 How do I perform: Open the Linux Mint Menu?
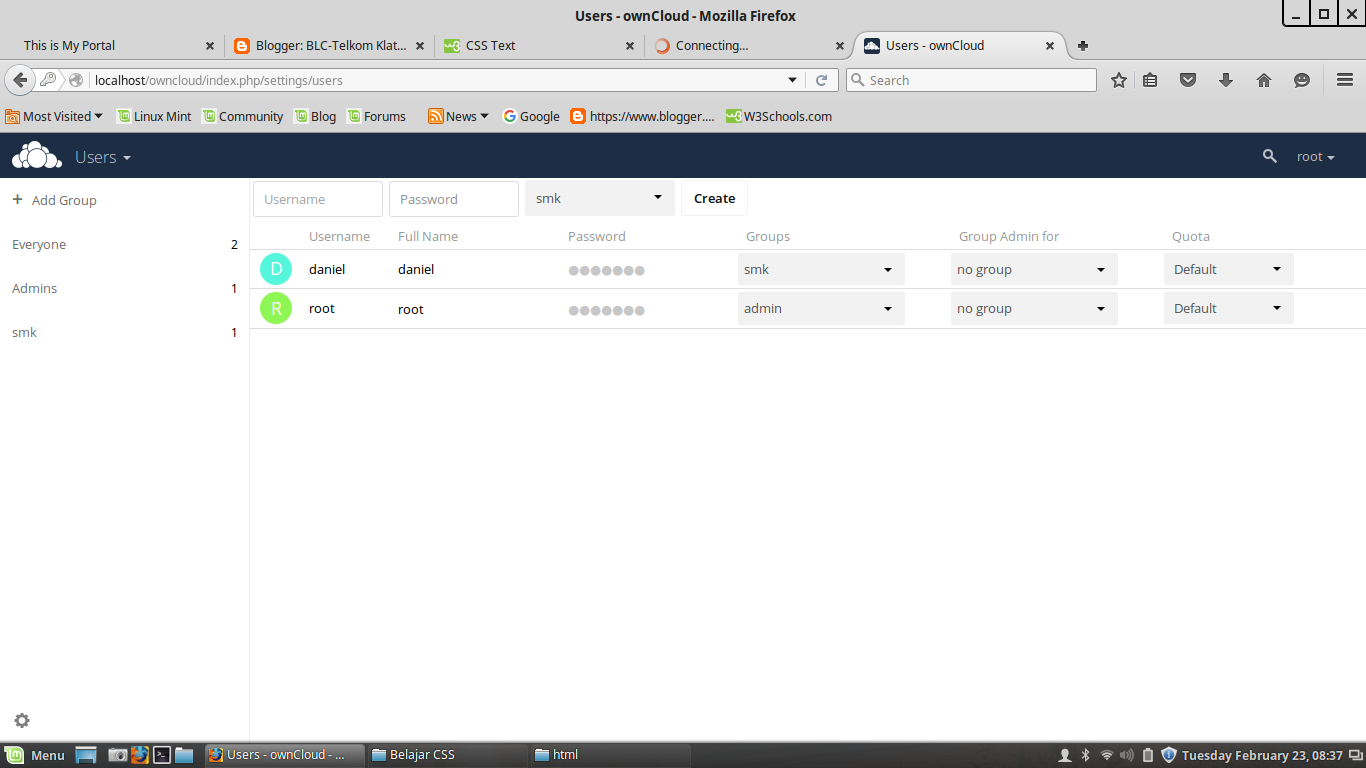tap(37, 755)
